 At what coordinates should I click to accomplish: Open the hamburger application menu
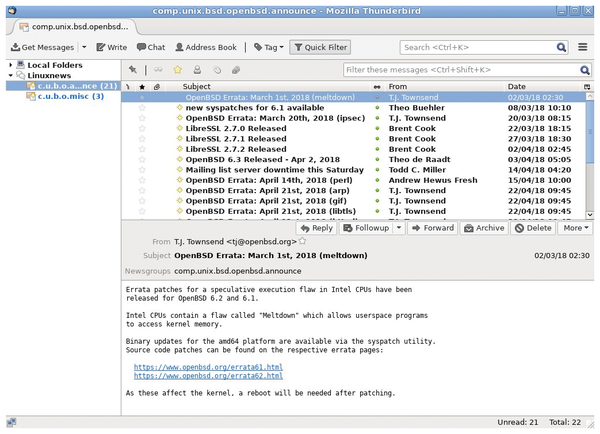pyautogui.click(x=582, y=47)
